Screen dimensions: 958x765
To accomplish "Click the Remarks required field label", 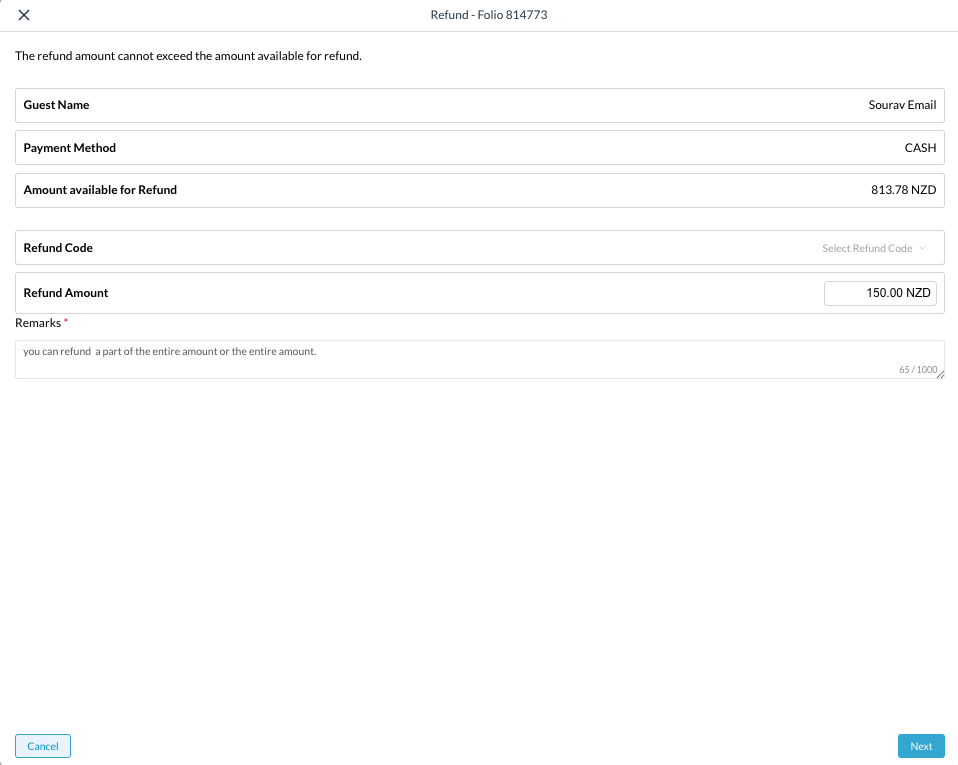I will point(40,323).
